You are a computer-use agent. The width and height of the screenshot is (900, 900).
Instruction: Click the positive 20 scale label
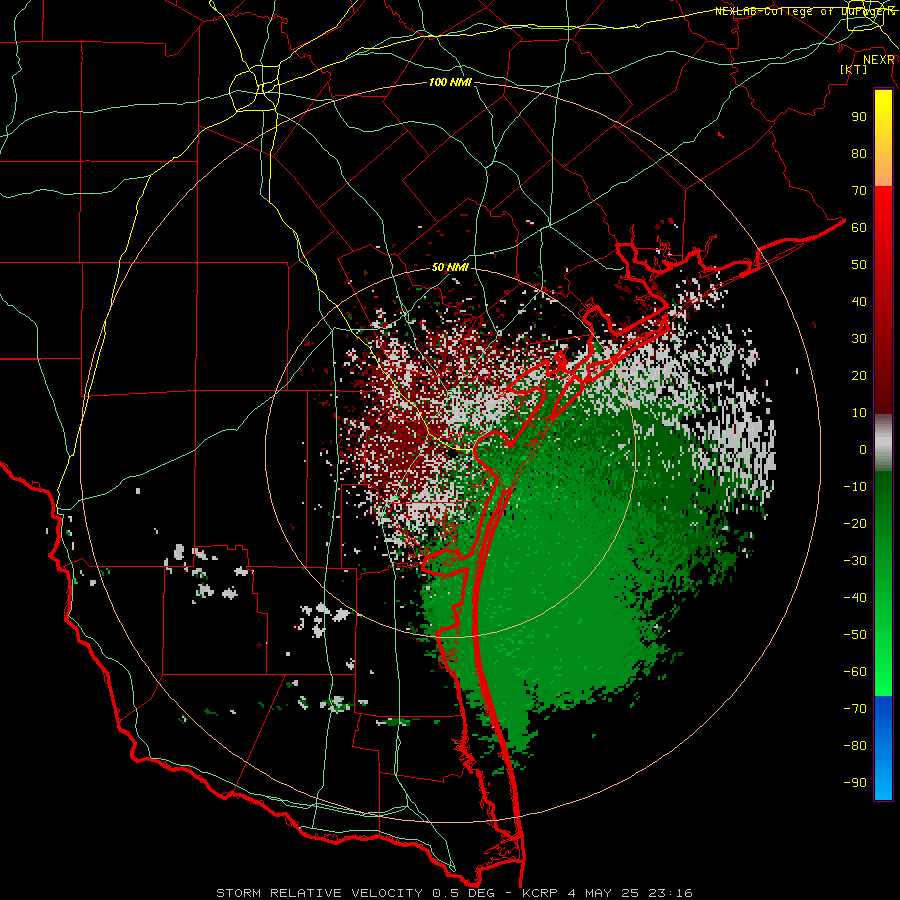pyautogui.click(x=859, y=376)
